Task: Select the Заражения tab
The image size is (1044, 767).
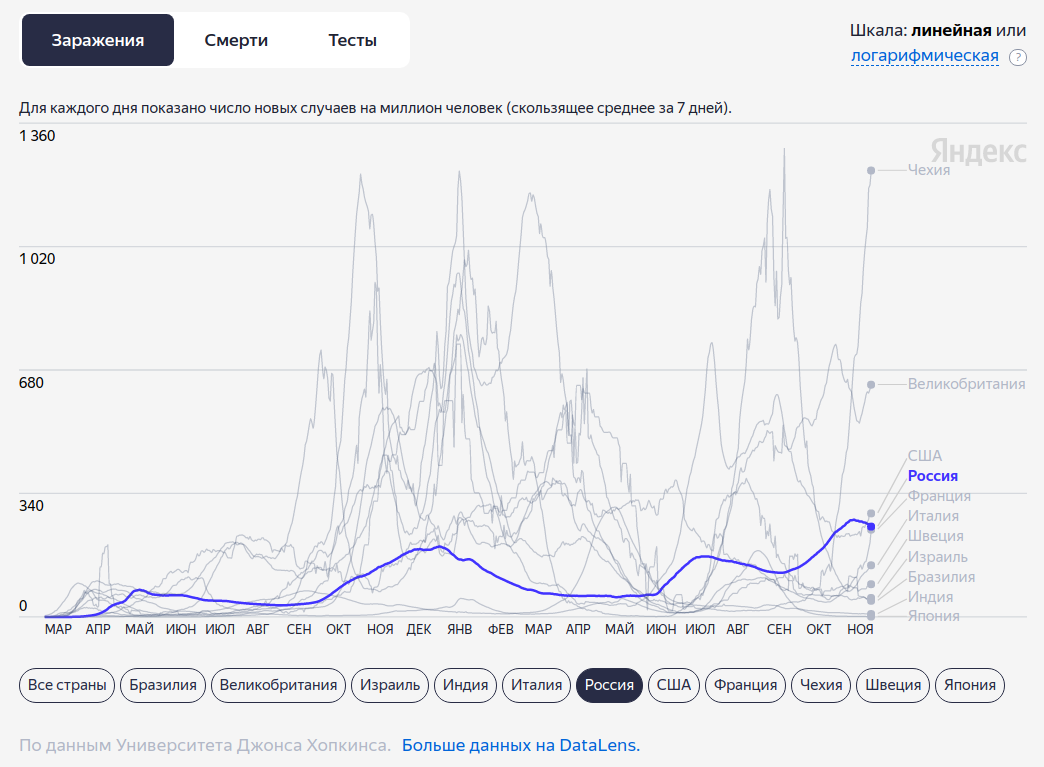Action: pyautogui.click(x=98, y=40)
